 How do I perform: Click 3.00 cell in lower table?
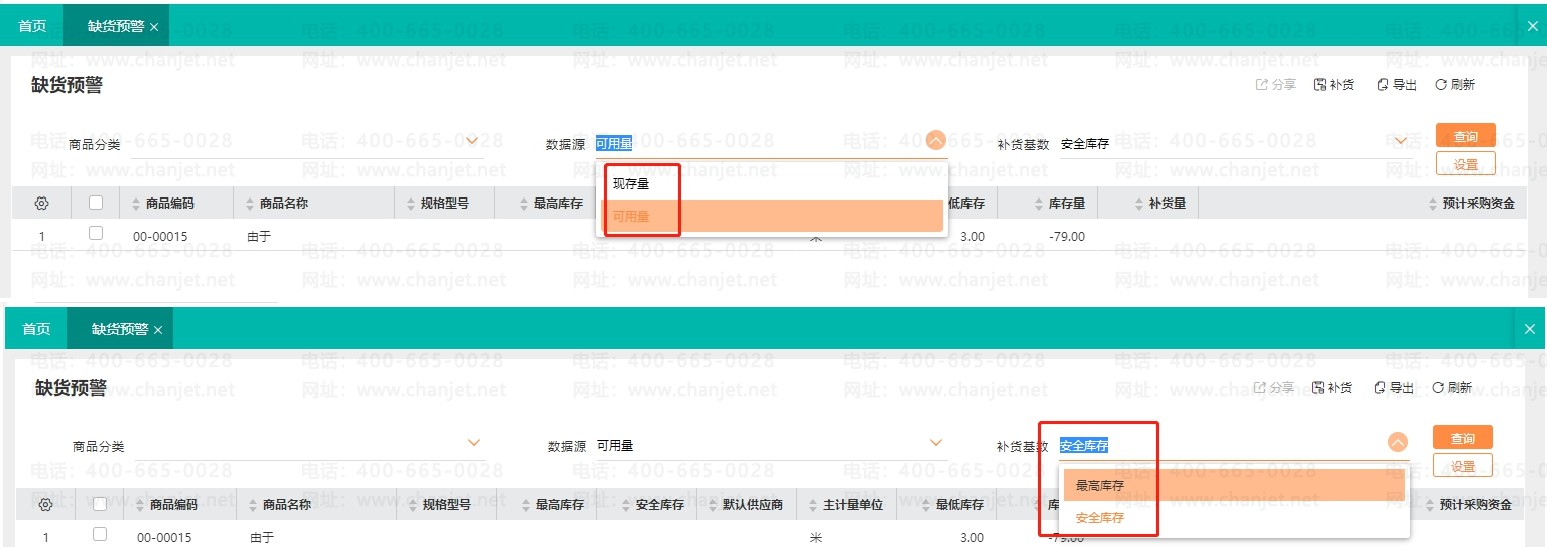coord(971,538)
